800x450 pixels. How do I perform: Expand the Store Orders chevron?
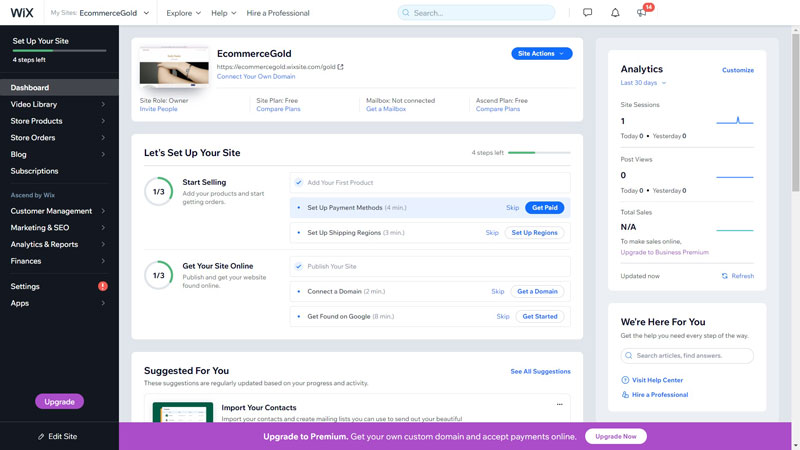coord(103,138)
